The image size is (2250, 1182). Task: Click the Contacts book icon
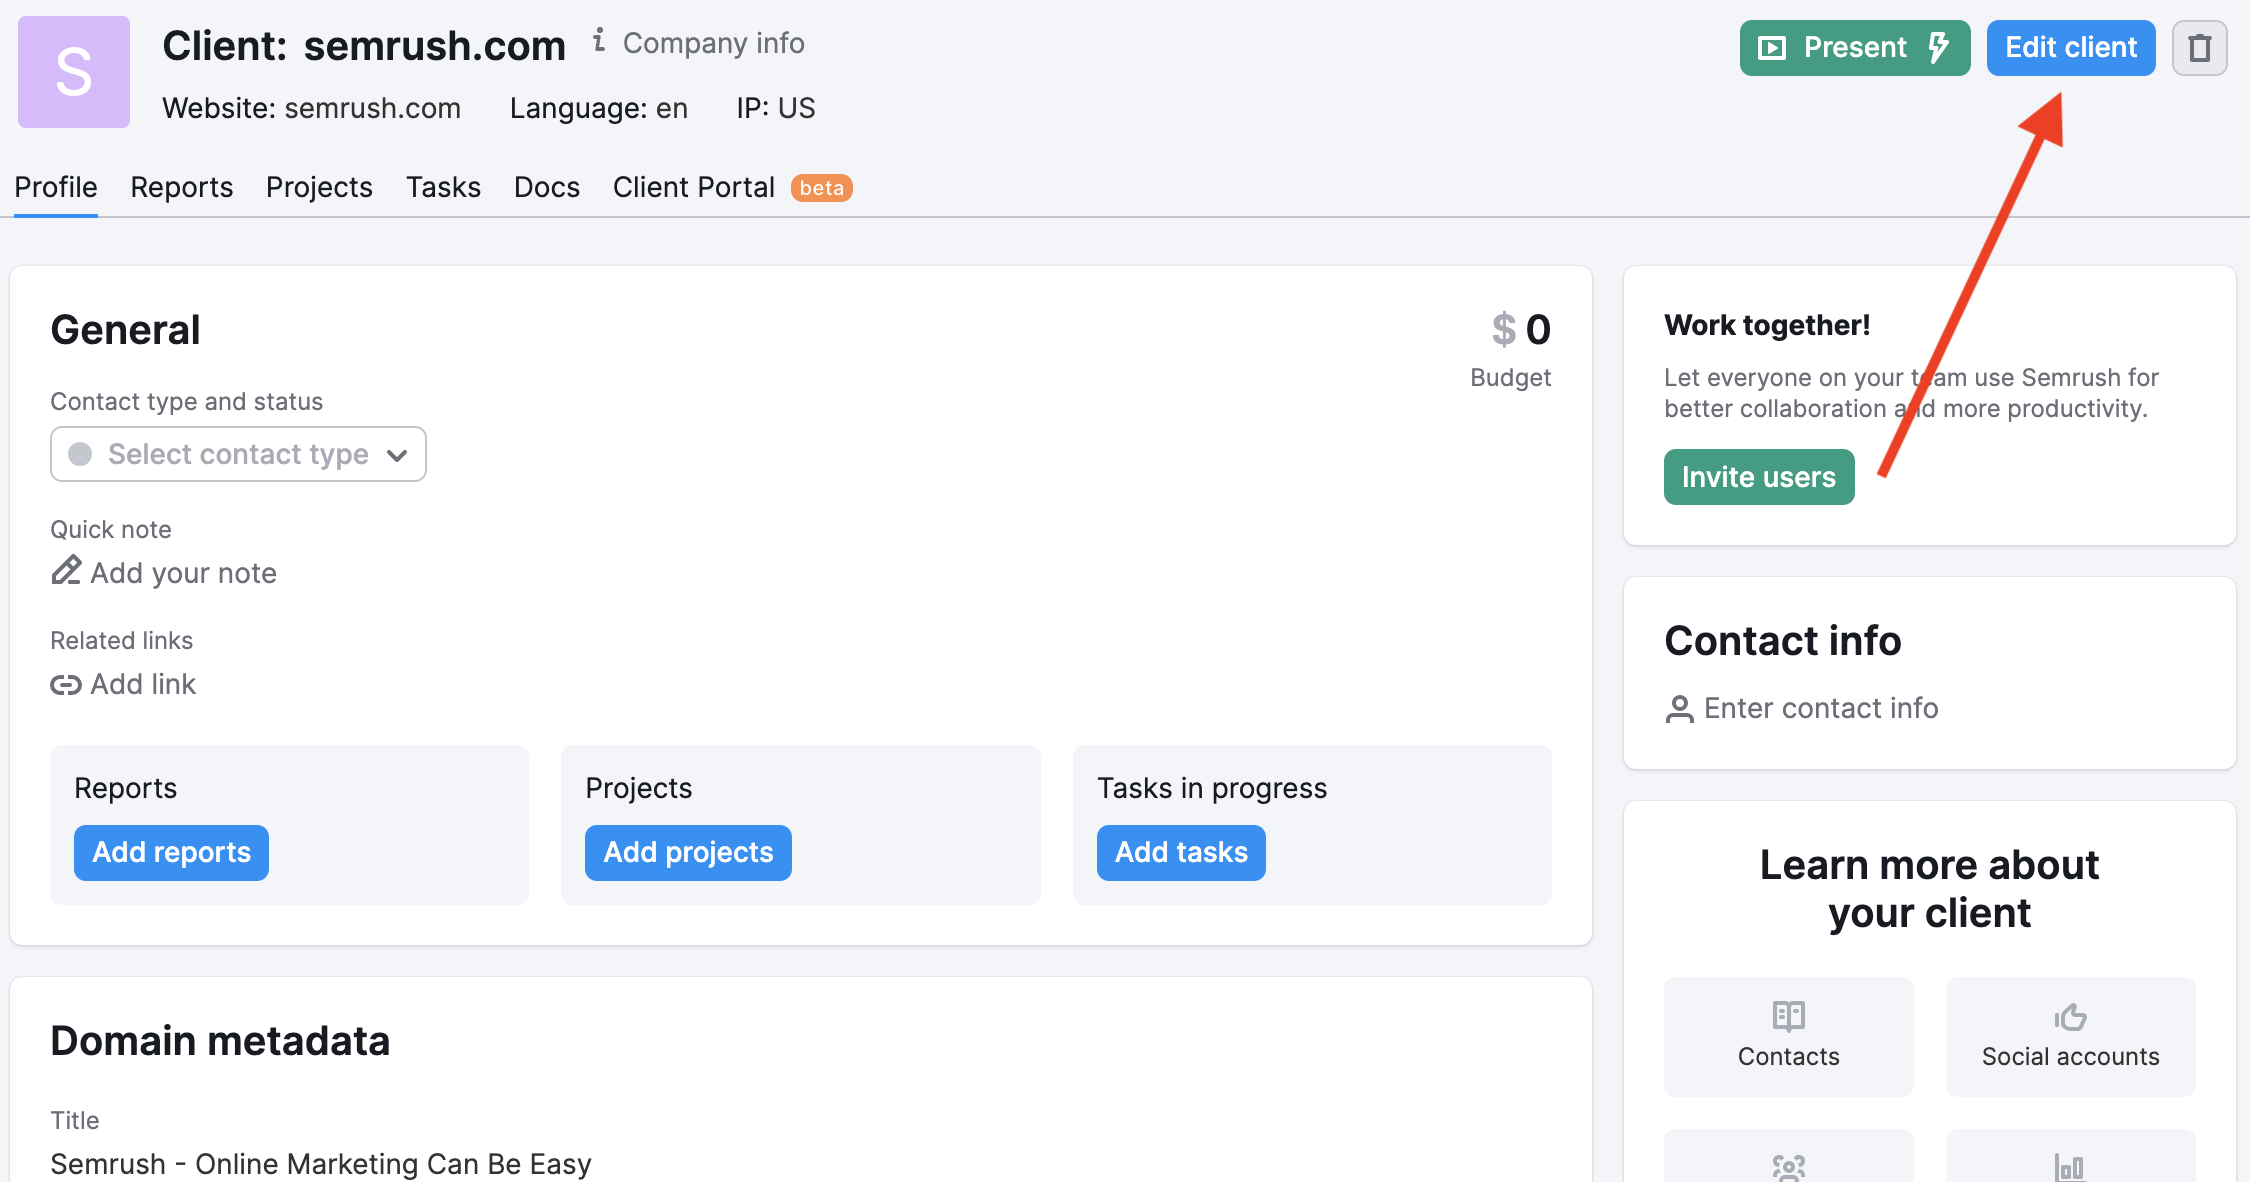pyautogui.click(x=1789, y=1016)
